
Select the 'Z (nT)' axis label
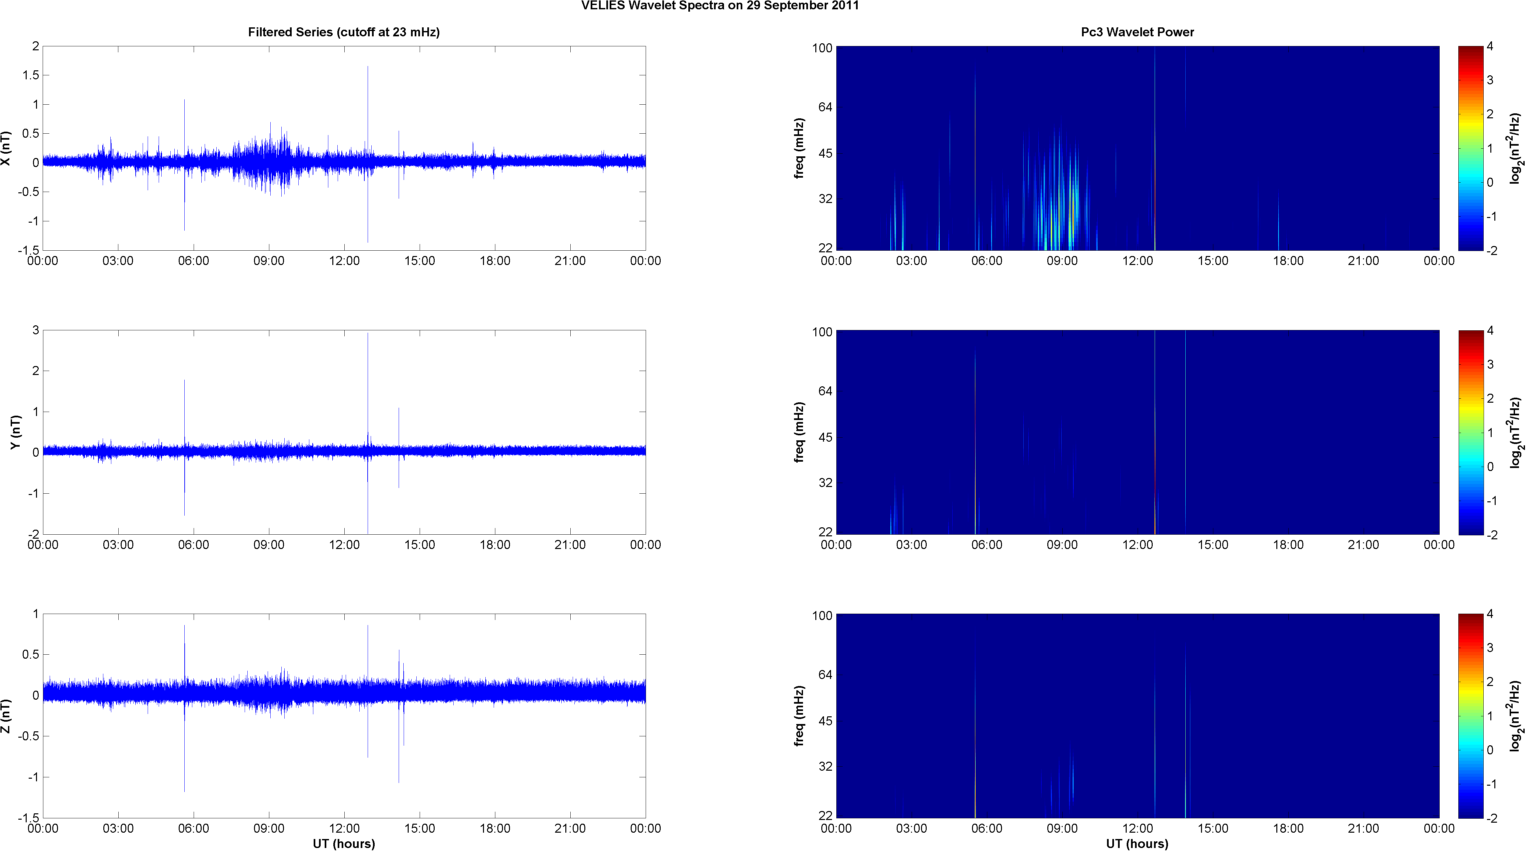(7, 716)
